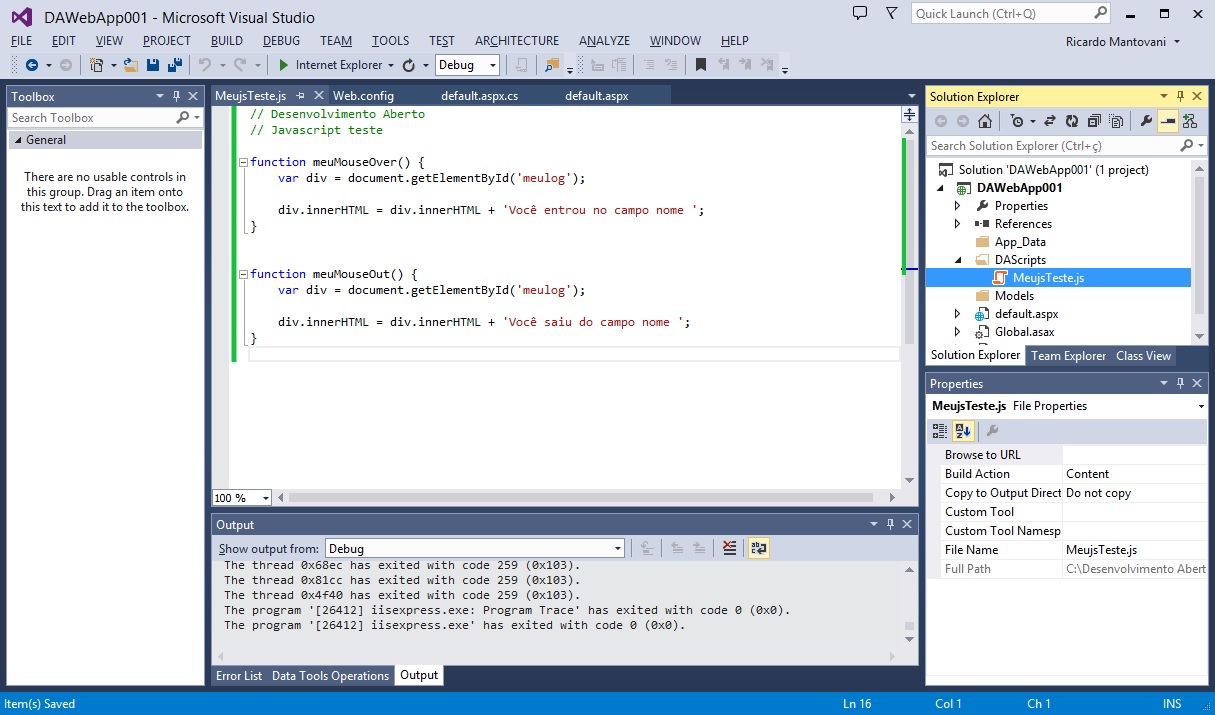Click the Clear All output icon
This screenshot has height=715, width=1215.
[x=729, y=548]
